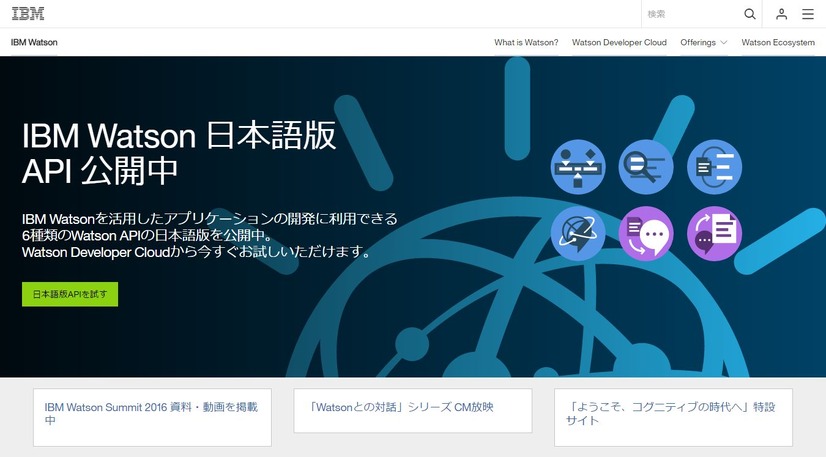Open Watson Developer Cloud menu item
826x457 pixels.
620,42
